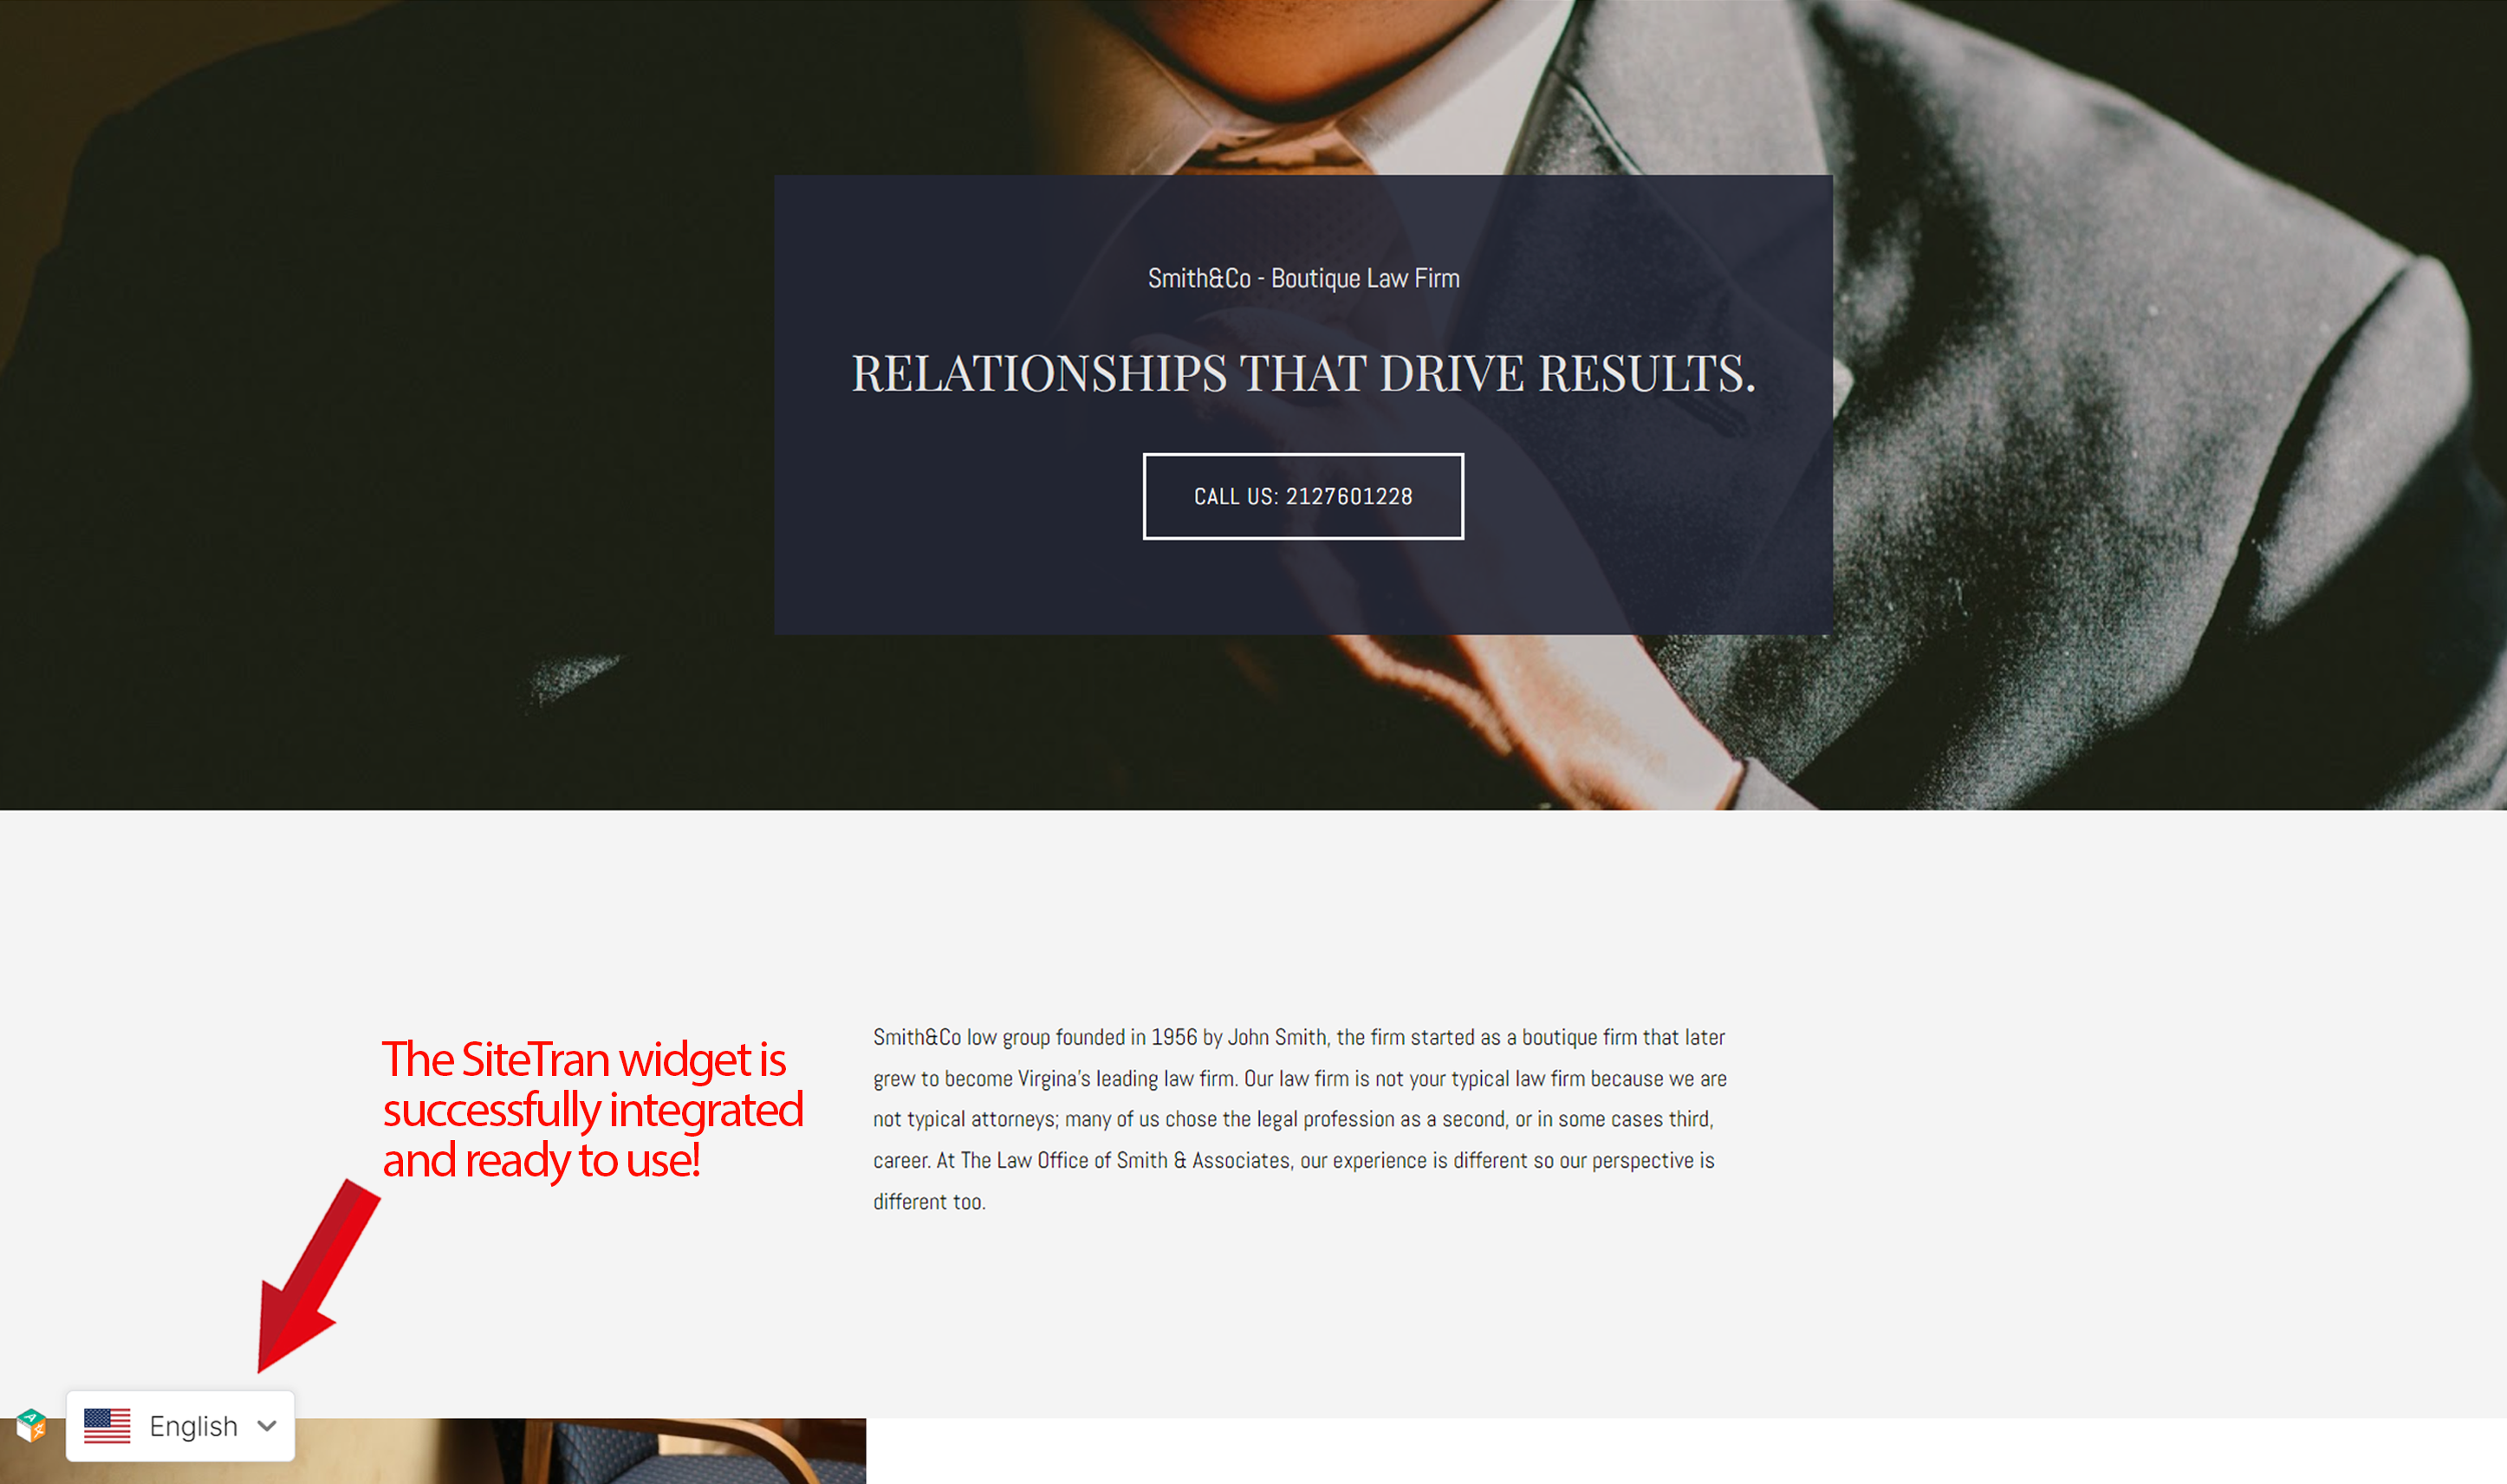Click the SiteTran widget icon

(x=36, y=1428)
